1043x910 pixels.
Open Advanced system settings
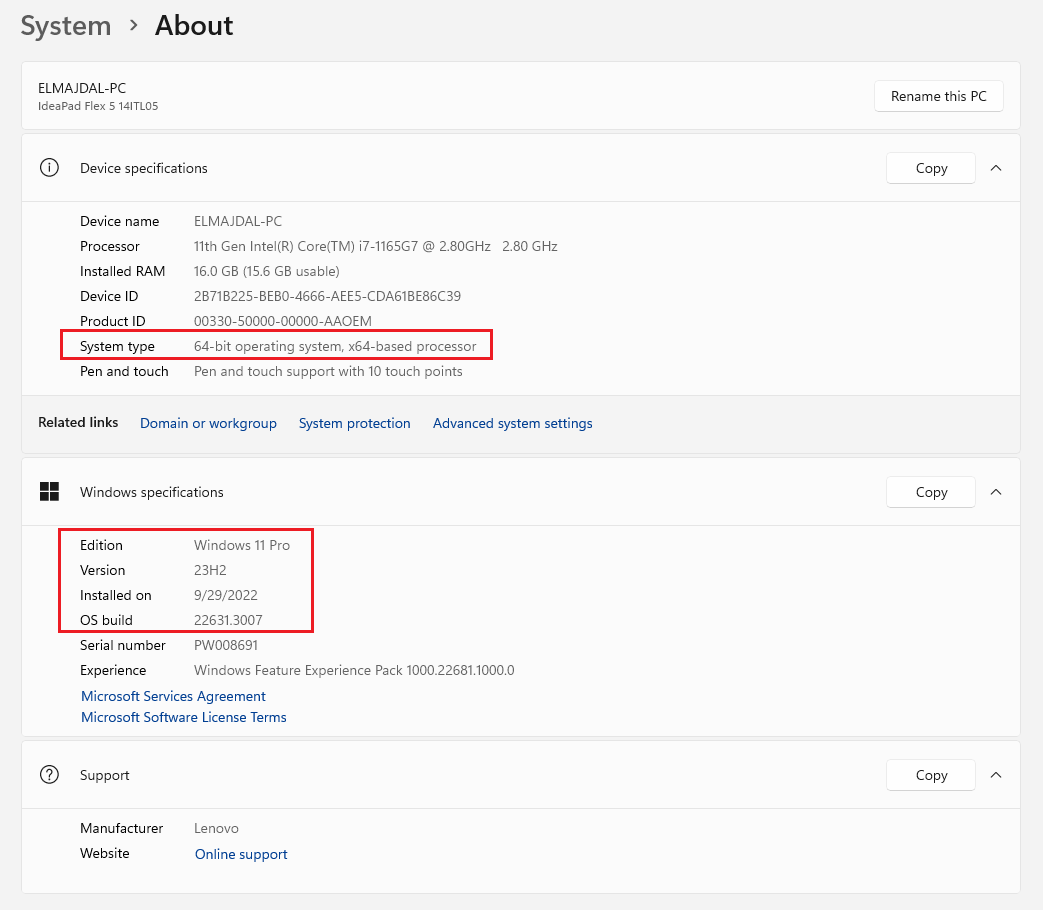point(512,423)
